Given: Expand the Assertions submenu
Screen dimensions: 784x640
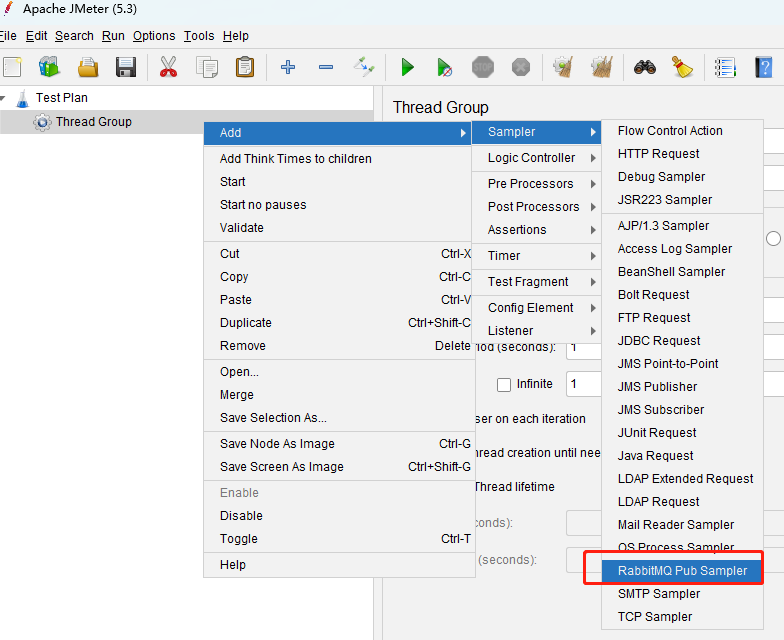Looking at the screenshot, I should 536,230.
